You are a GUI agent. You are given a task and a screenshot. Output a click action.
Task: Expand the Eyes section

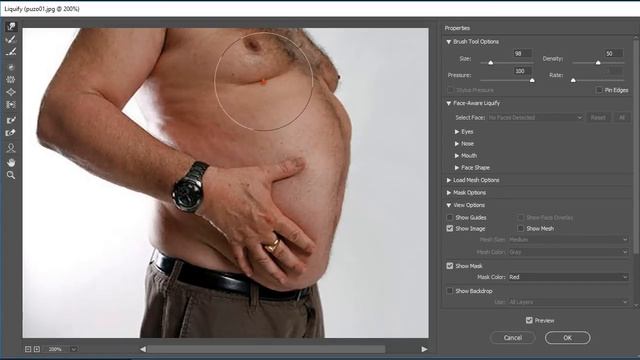(457, 132)
